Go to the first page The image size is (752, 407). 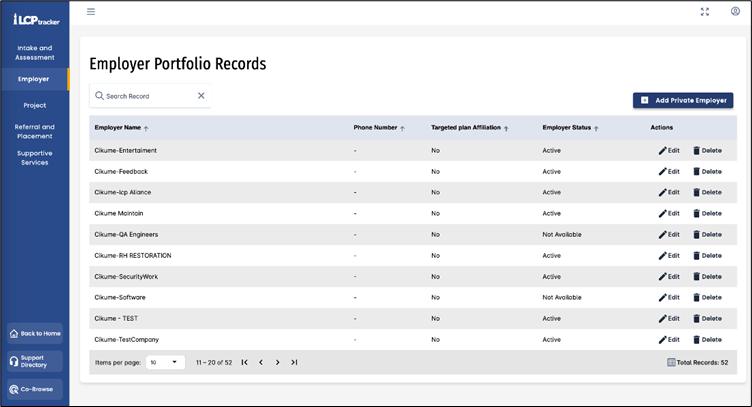tap(245, 362)
